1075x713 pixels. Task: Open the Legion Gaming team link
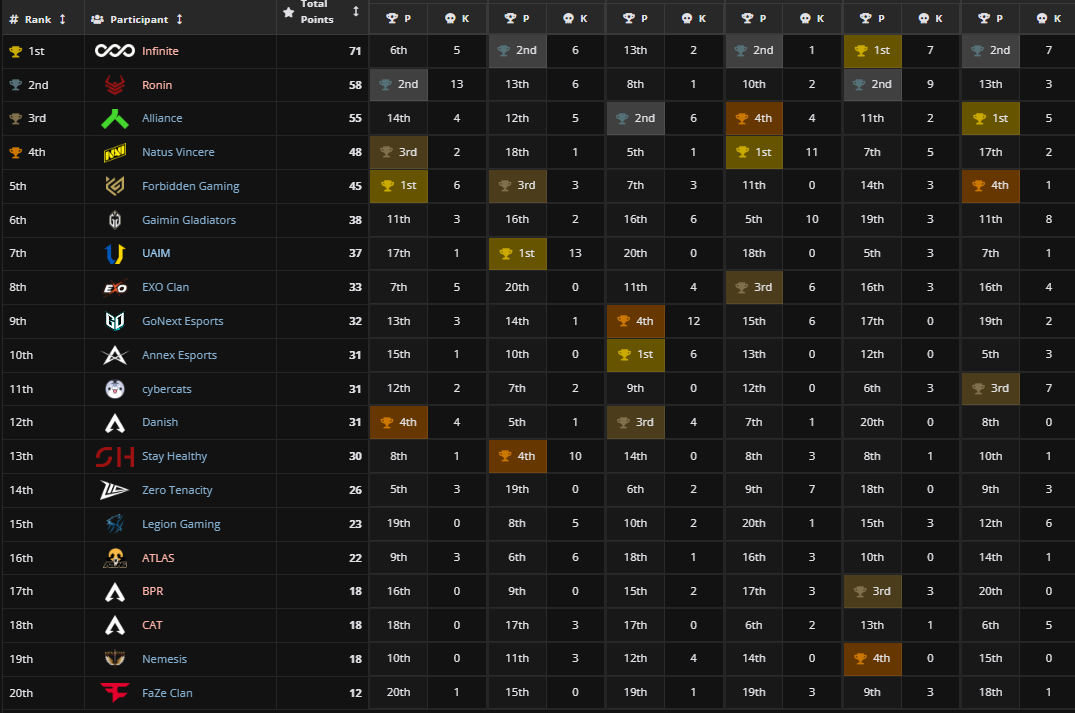[181, 524]
